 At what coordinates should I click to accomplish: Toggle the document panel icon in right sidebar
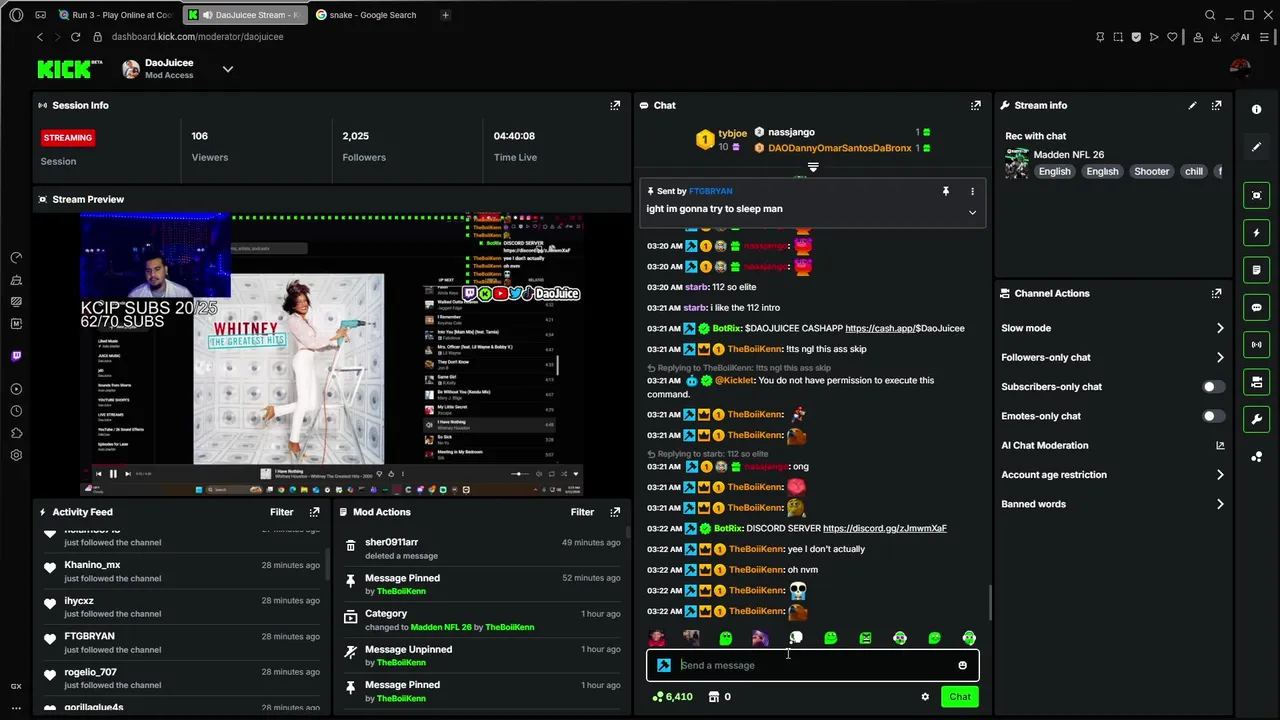click(1257, 270)
